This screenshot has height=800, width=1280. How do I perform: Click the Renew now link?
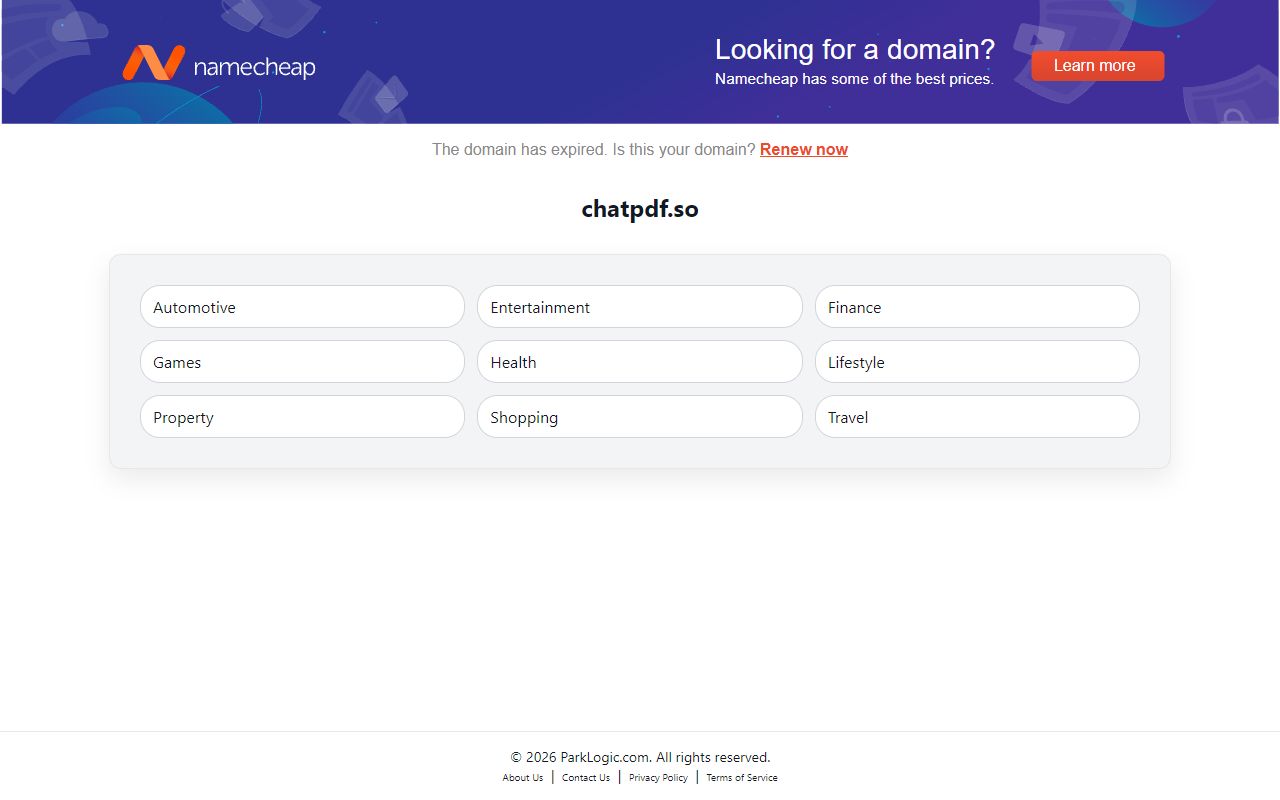pos(804,149)
